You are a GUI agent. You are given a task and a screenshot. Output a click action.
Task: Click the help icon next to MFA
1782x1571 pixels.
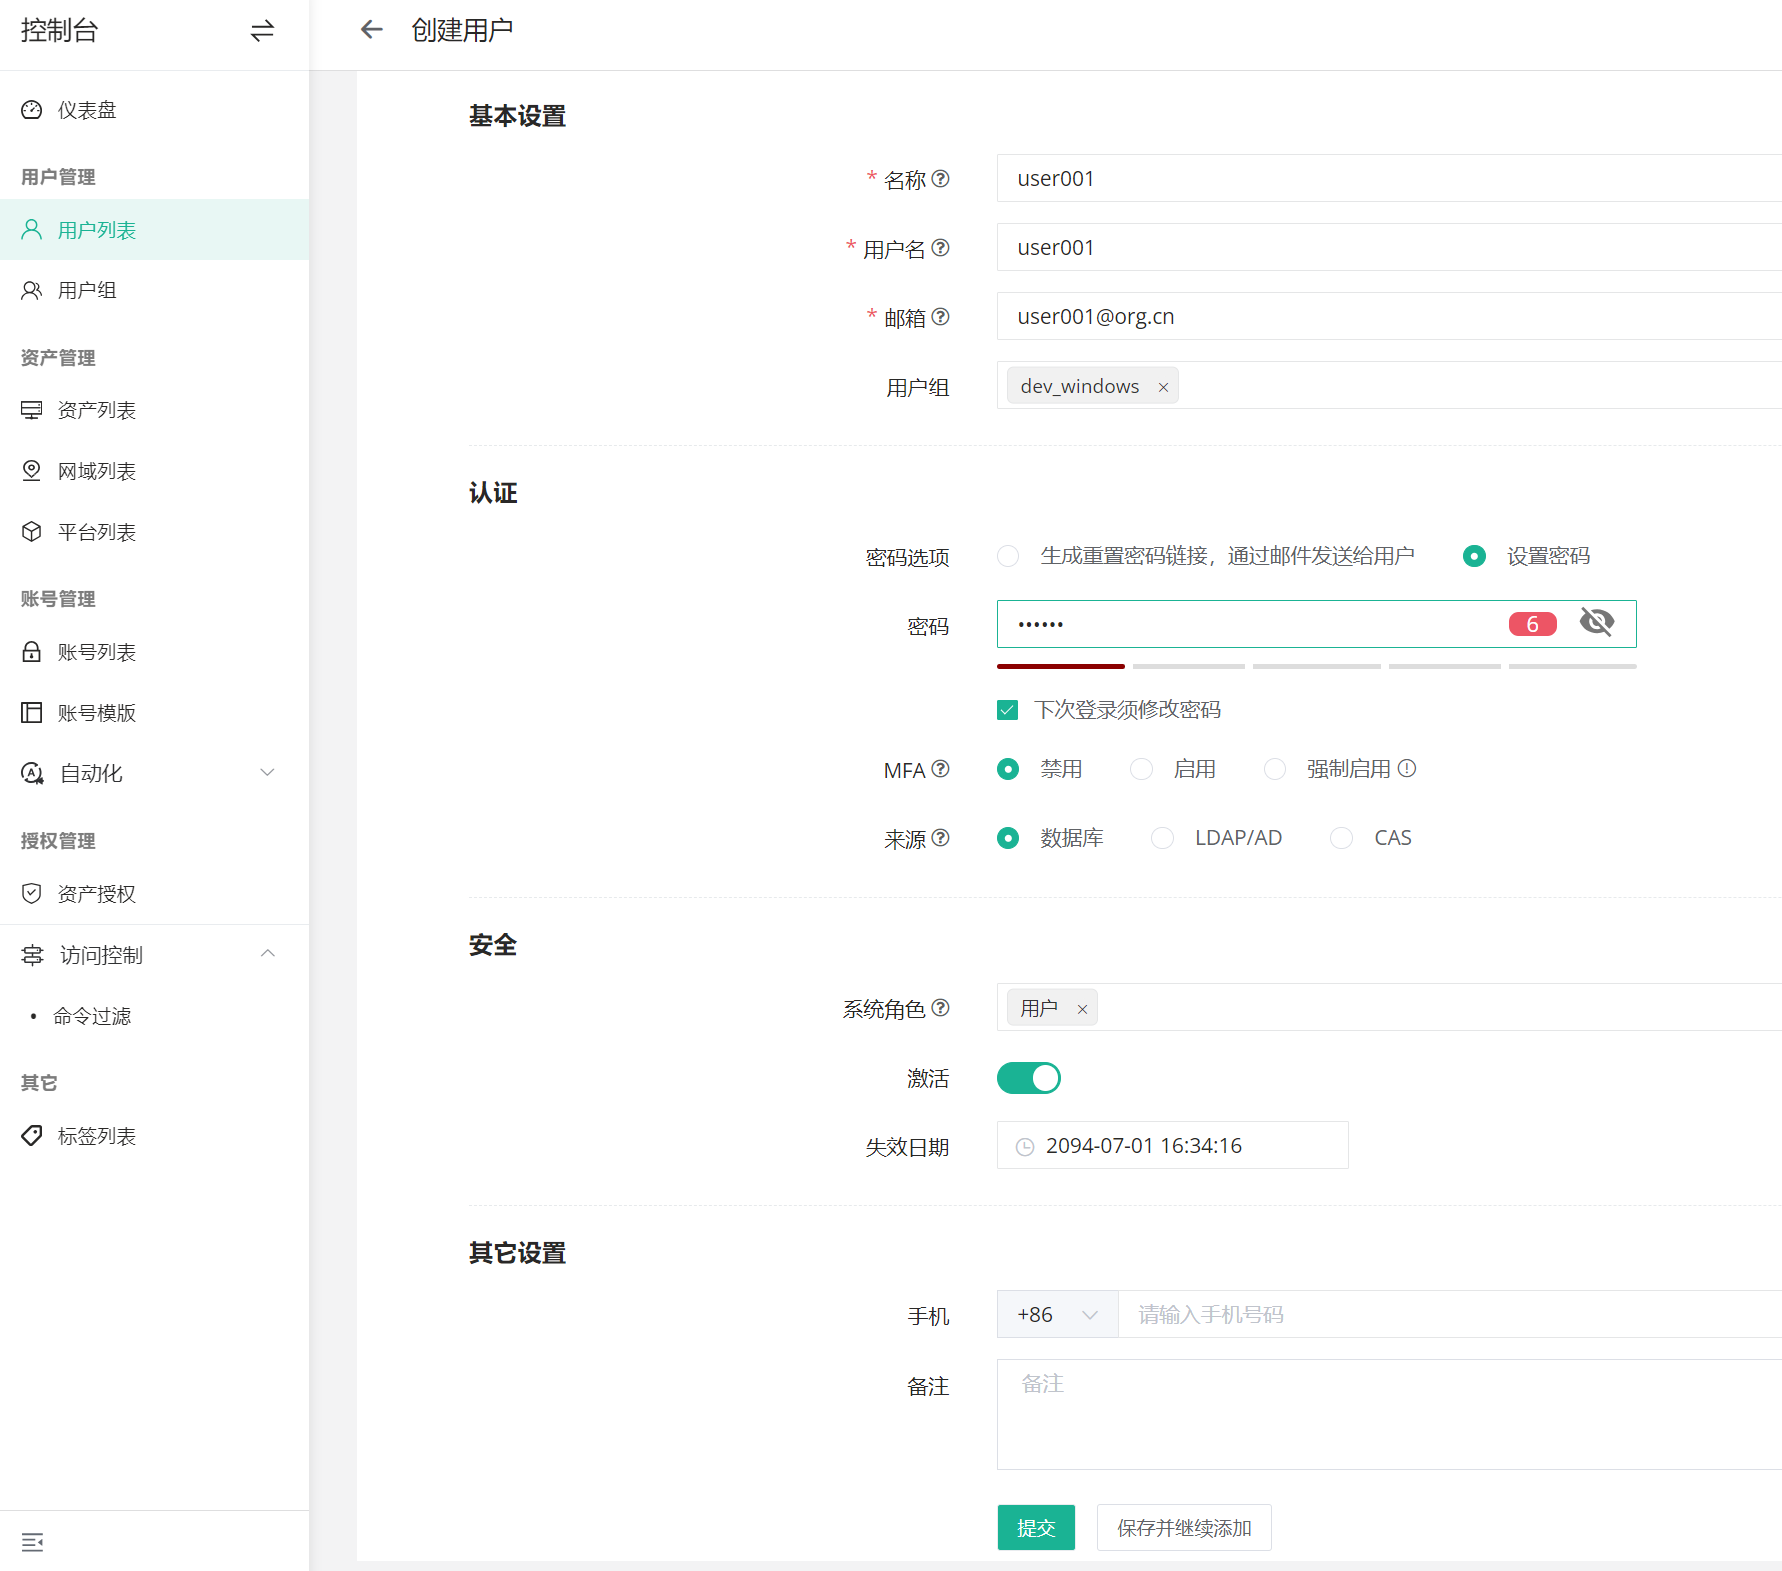(940, 769)
